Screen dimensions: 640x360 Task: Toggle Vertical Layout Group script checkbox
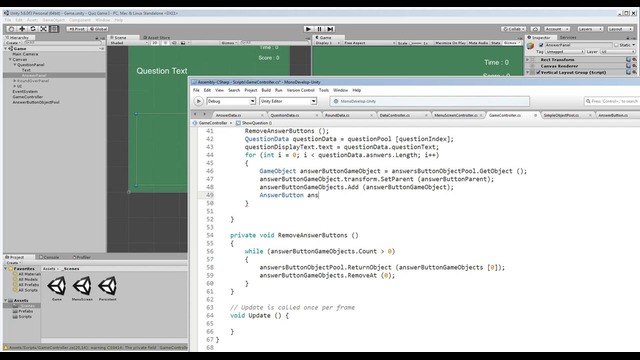[x=538, y=72]
